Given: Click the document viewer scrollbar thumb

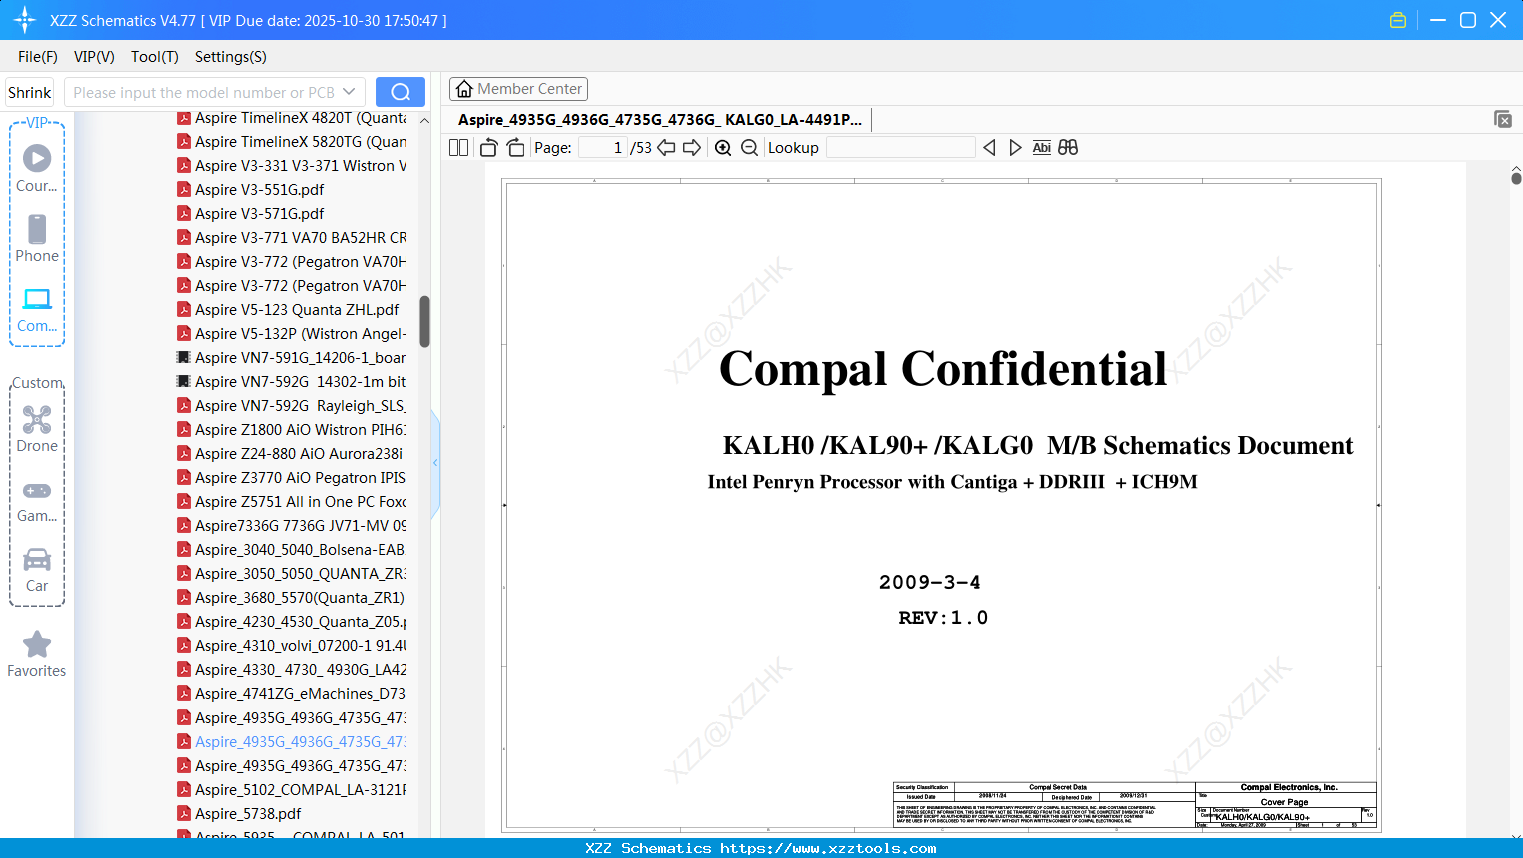Looking at the screenshot, I should [x=1516, y=178].
